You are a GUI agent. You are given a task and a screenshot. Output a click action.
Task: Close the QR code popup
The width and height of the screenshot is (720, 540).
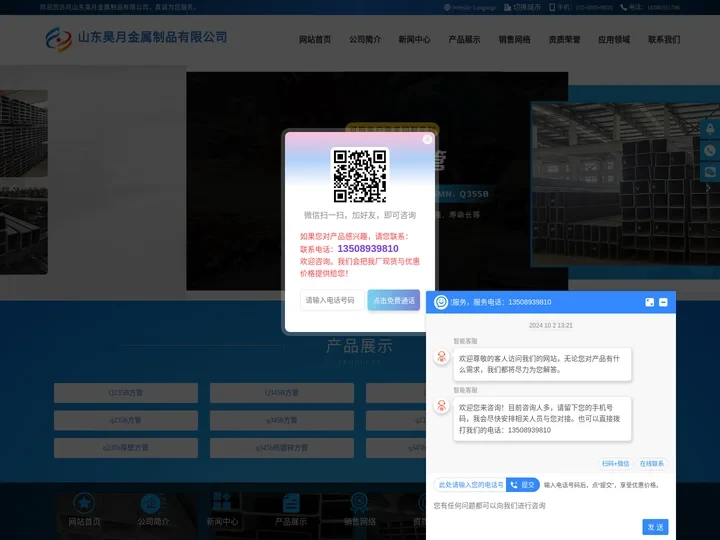[427, 139]
